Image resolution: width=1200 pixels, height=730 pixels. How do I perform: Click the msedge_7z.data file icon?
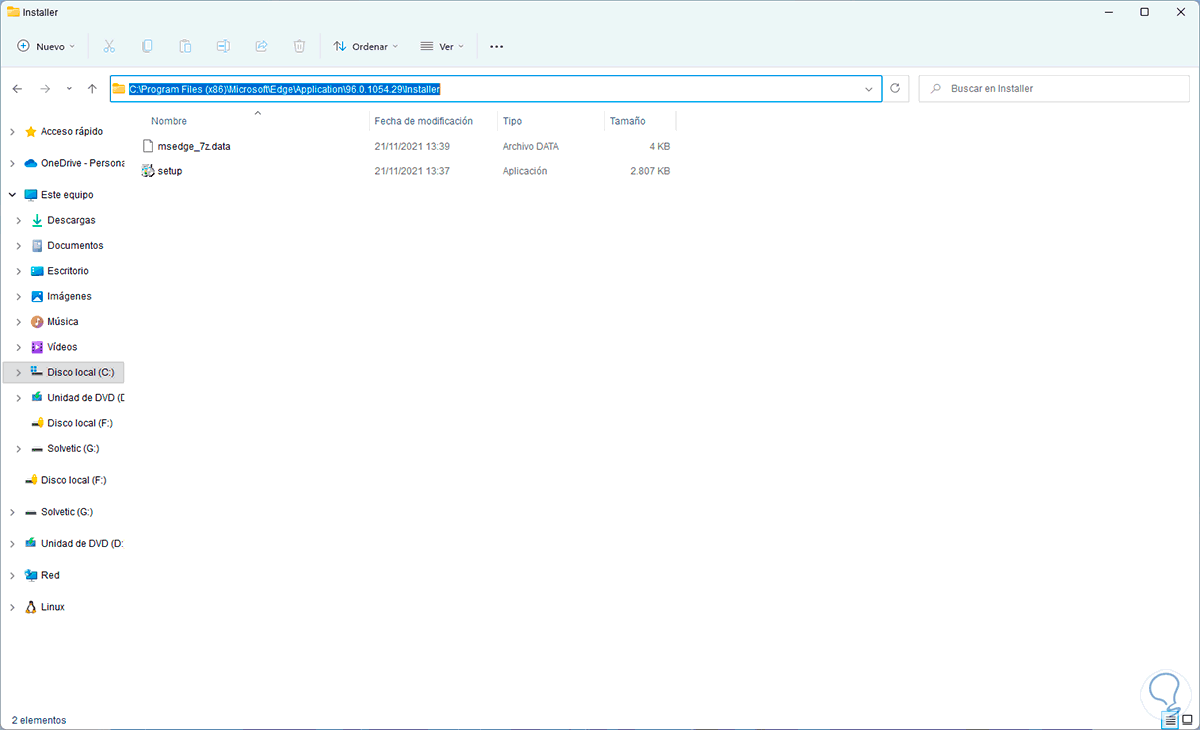pos(149,146)
